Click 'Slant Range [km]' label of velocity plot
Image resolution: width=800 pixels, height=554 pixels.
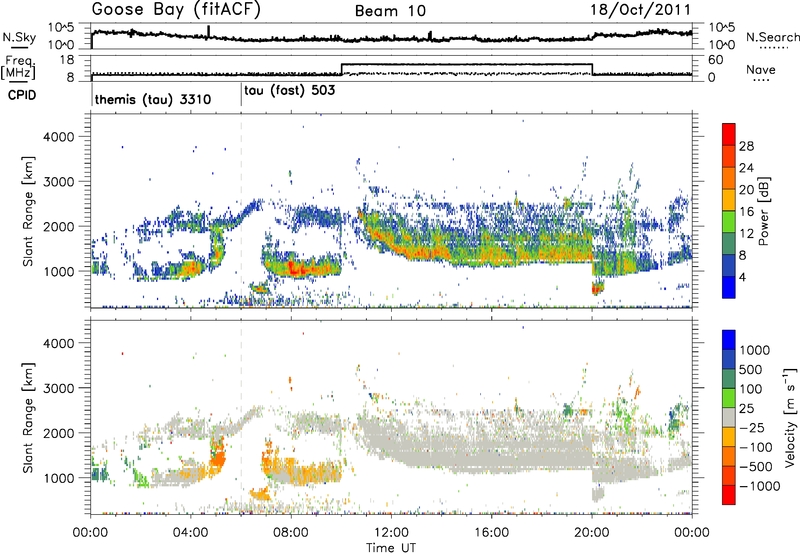pyautogui.click(x=29, y=417)
